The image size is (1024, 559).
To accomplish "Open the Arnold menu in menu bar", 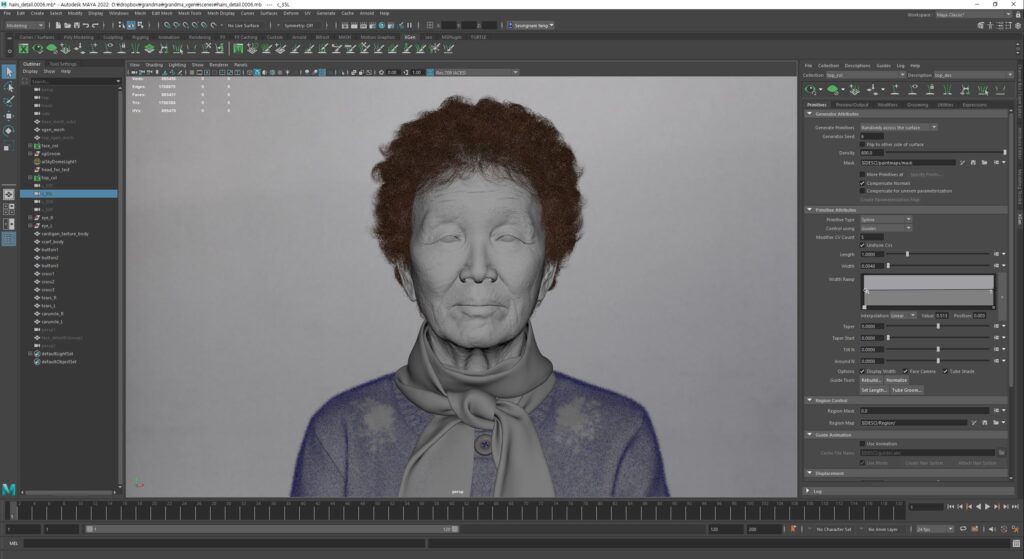I will 366,13.
